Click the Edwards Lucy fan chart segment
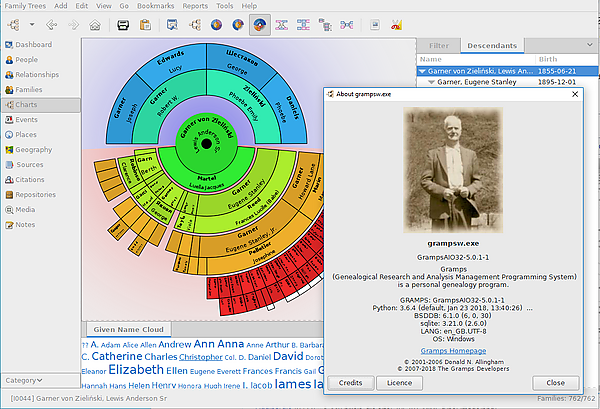 [174, 62]
